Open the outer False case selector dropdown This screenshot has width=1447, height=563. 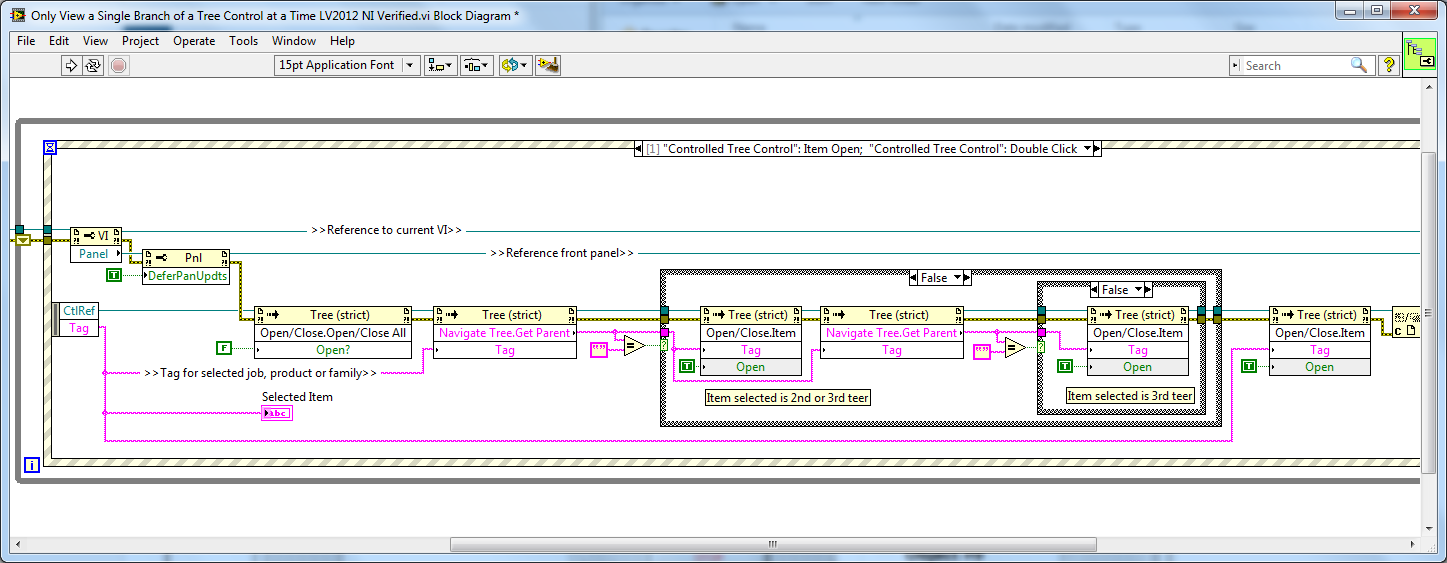[956, 278]
